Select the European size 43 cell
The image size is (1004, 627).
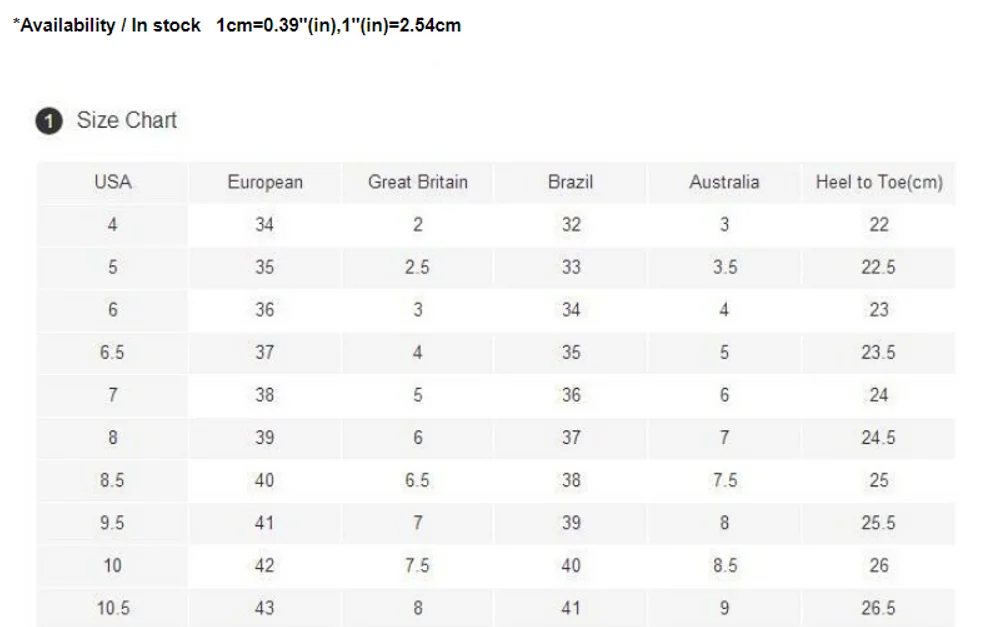point(265,608)
